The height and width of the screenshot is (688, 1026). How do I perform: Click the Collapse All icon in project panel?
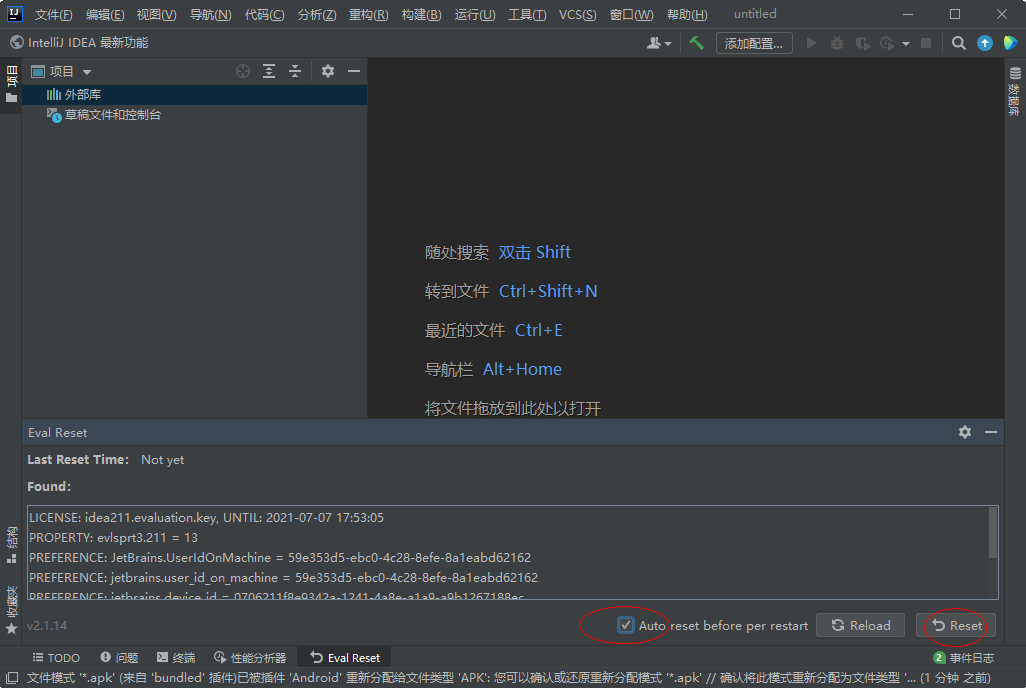[295, 71]
